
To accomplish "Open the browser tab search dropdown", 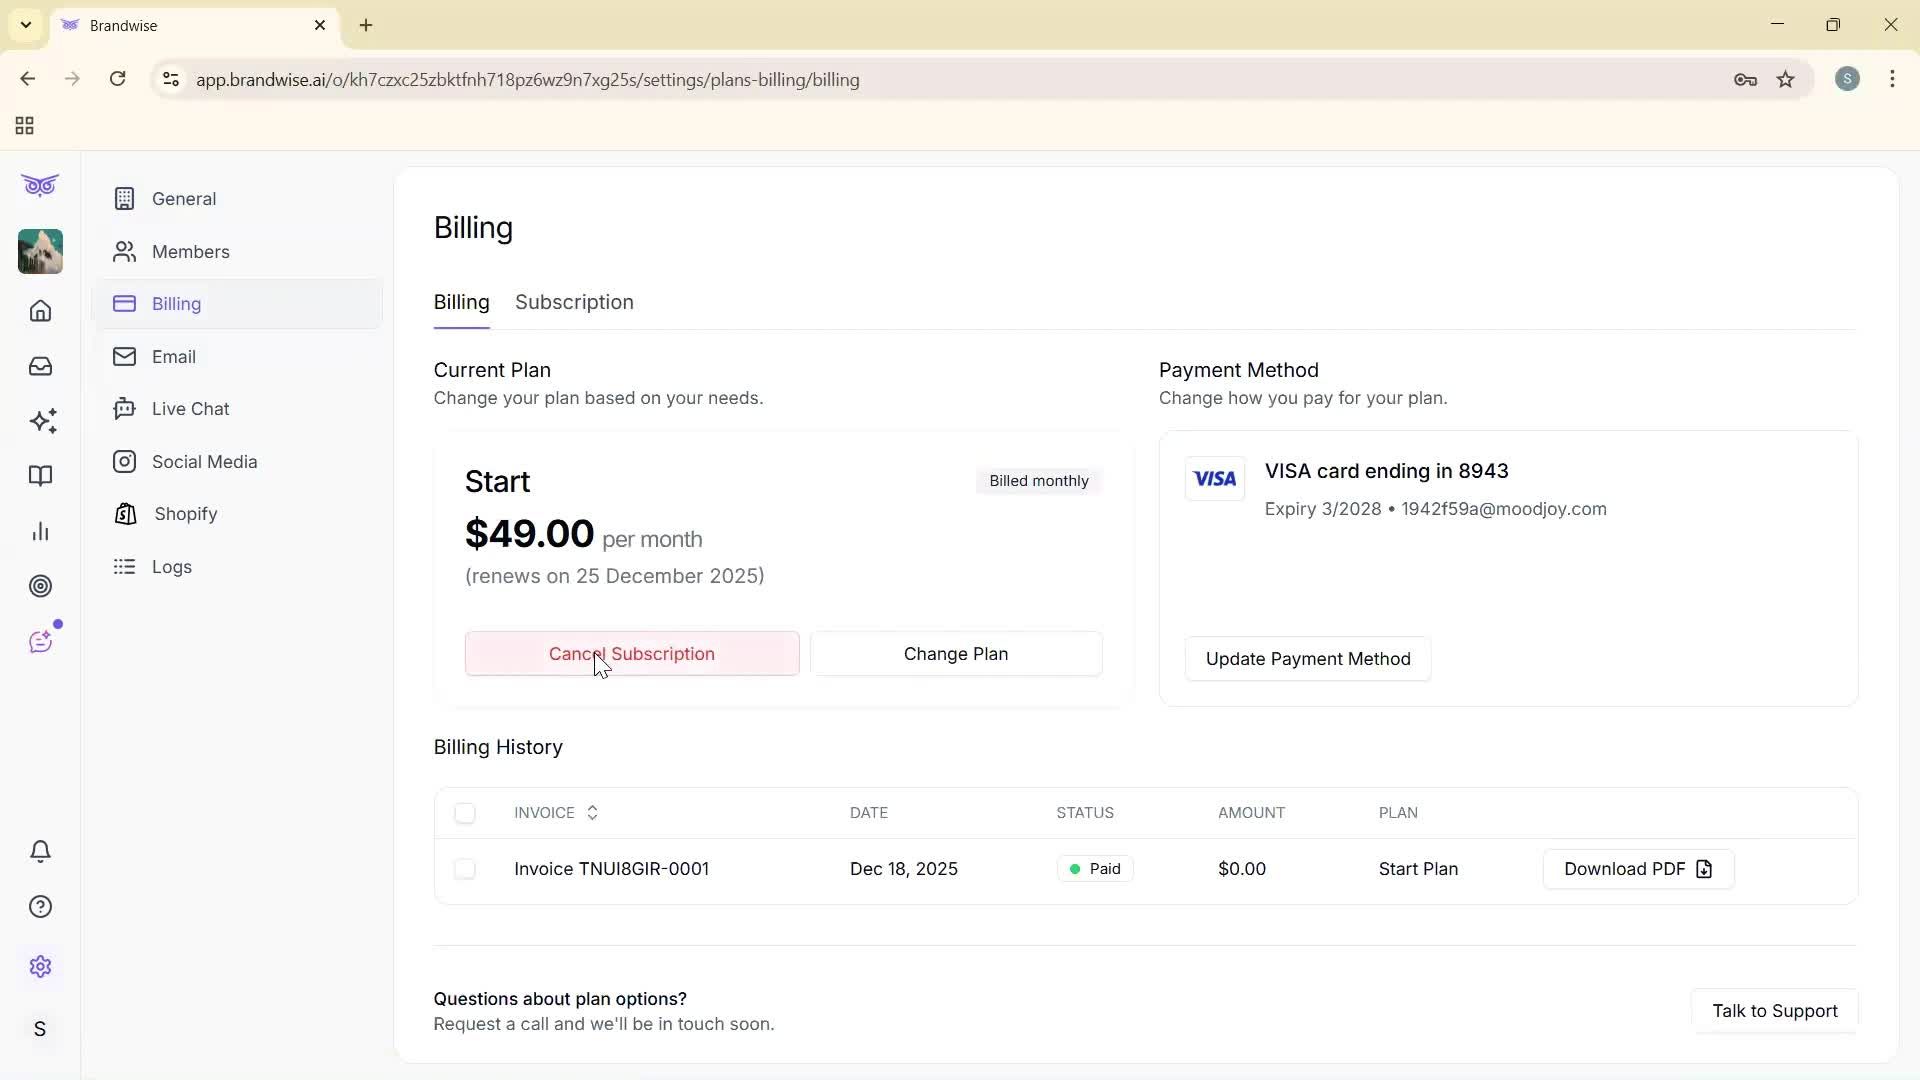I will point(25,25).
